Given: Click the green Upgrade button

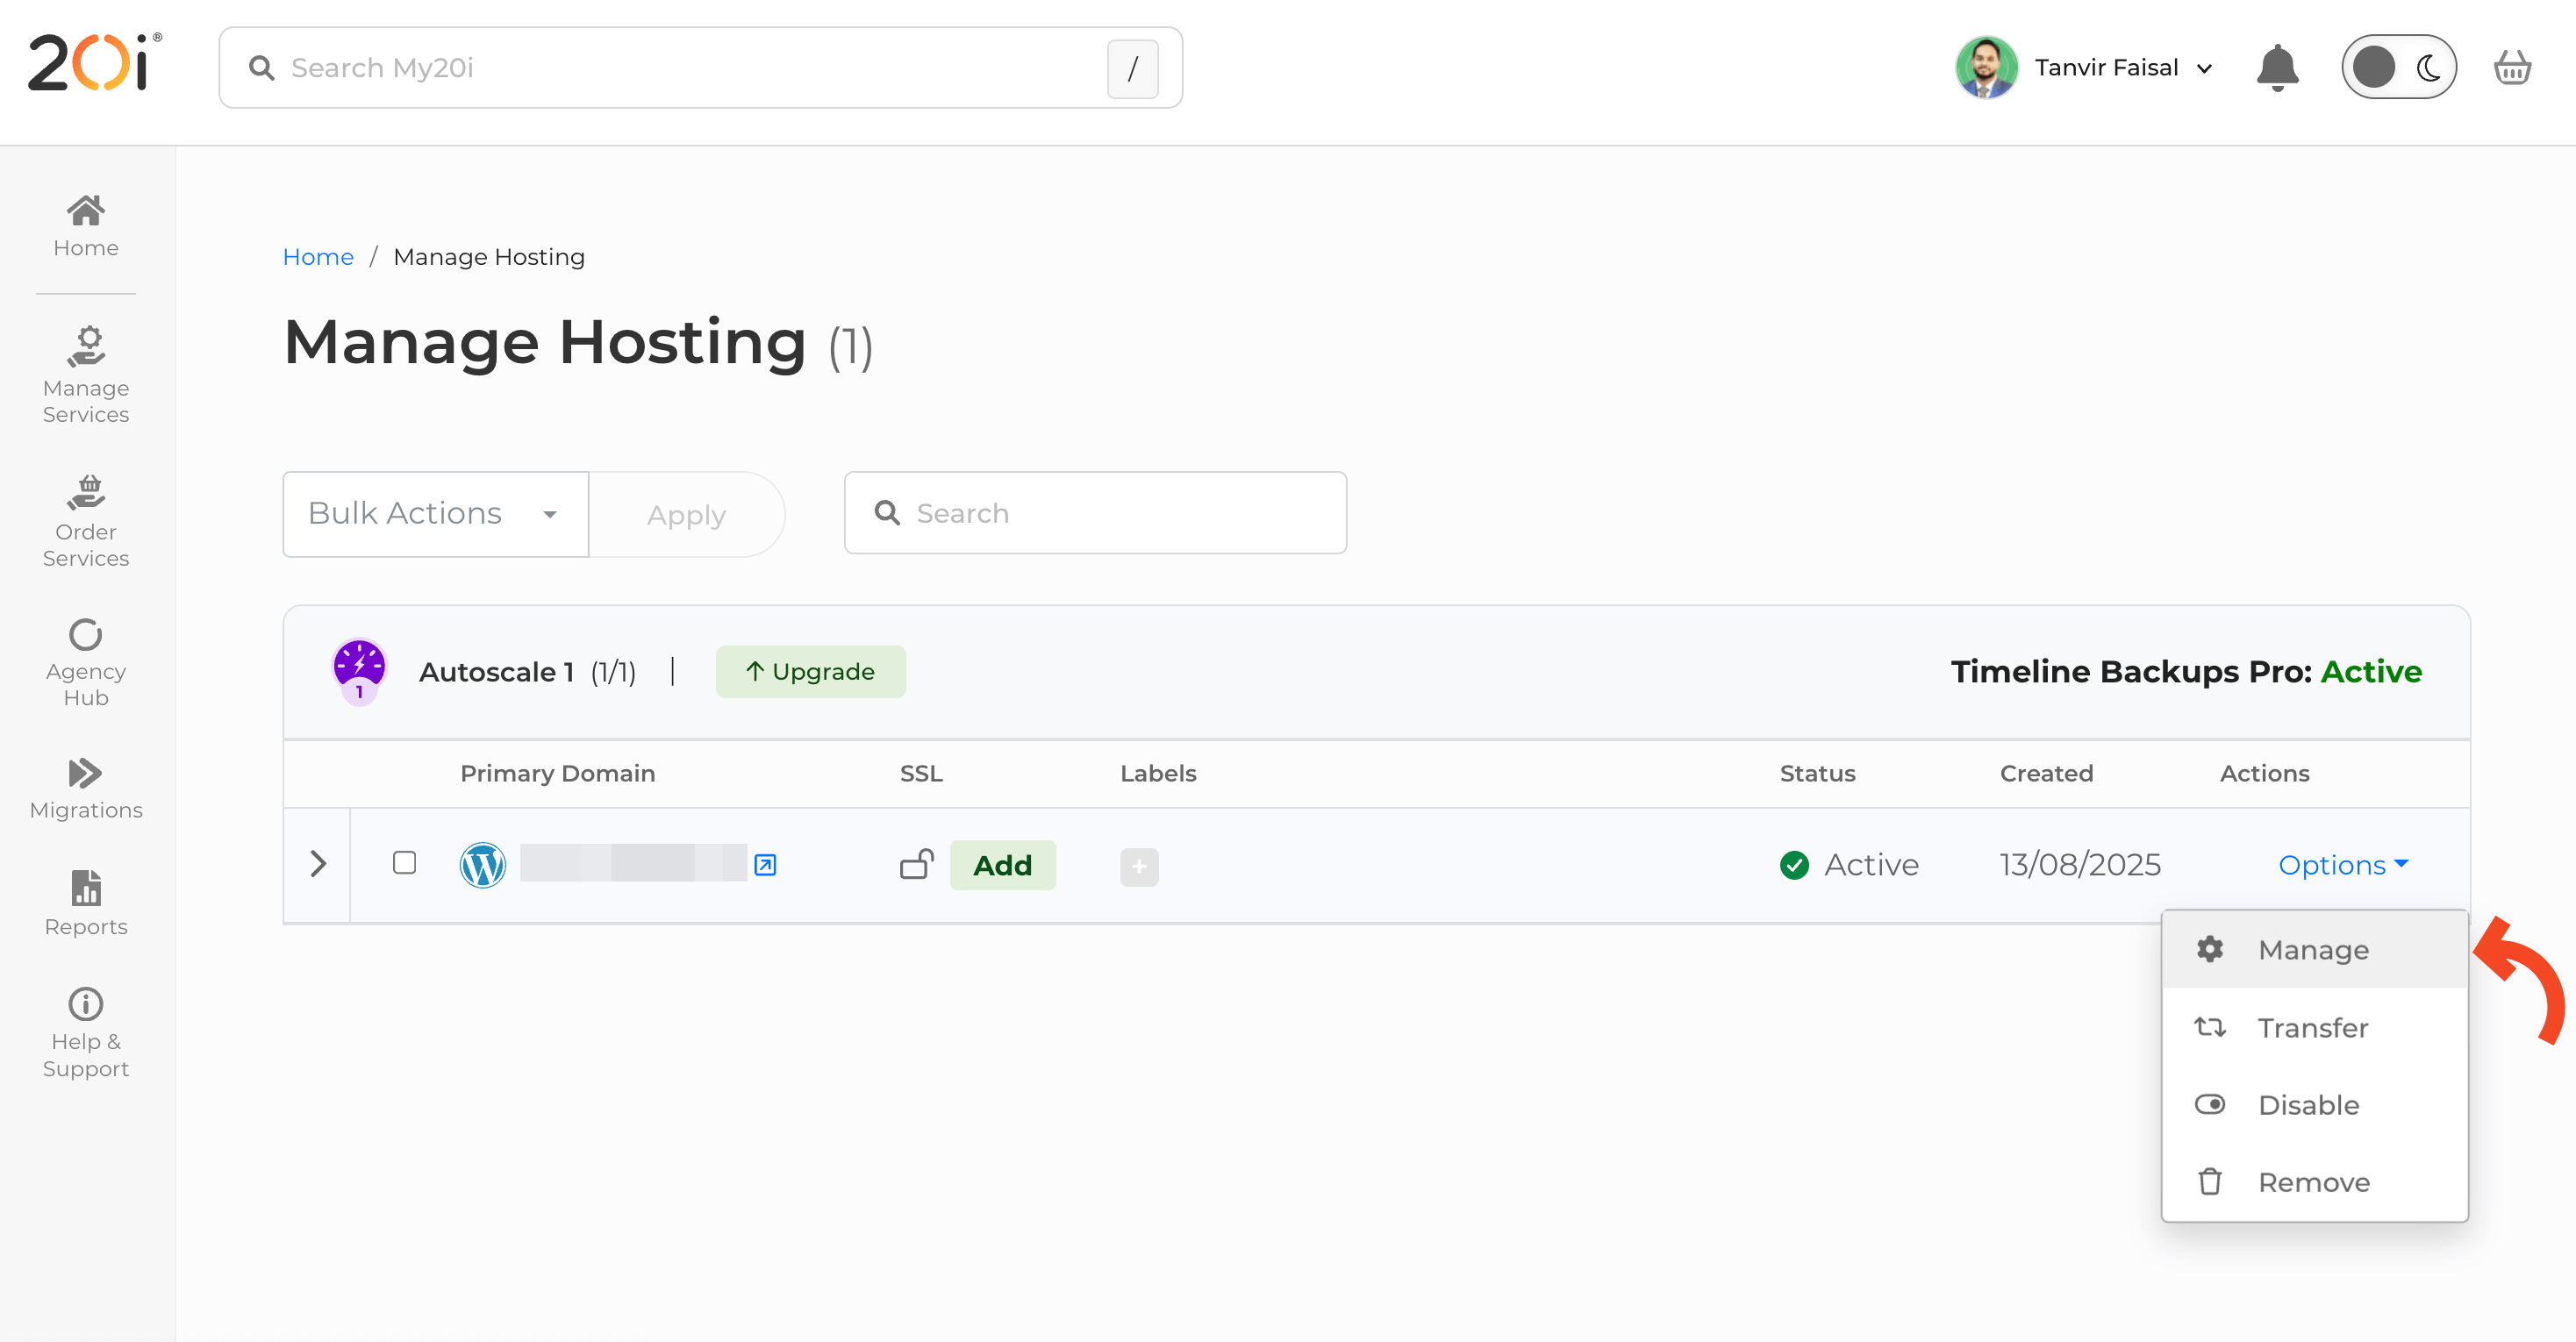Looking at the screenshot, I should (x=810, y=671).
